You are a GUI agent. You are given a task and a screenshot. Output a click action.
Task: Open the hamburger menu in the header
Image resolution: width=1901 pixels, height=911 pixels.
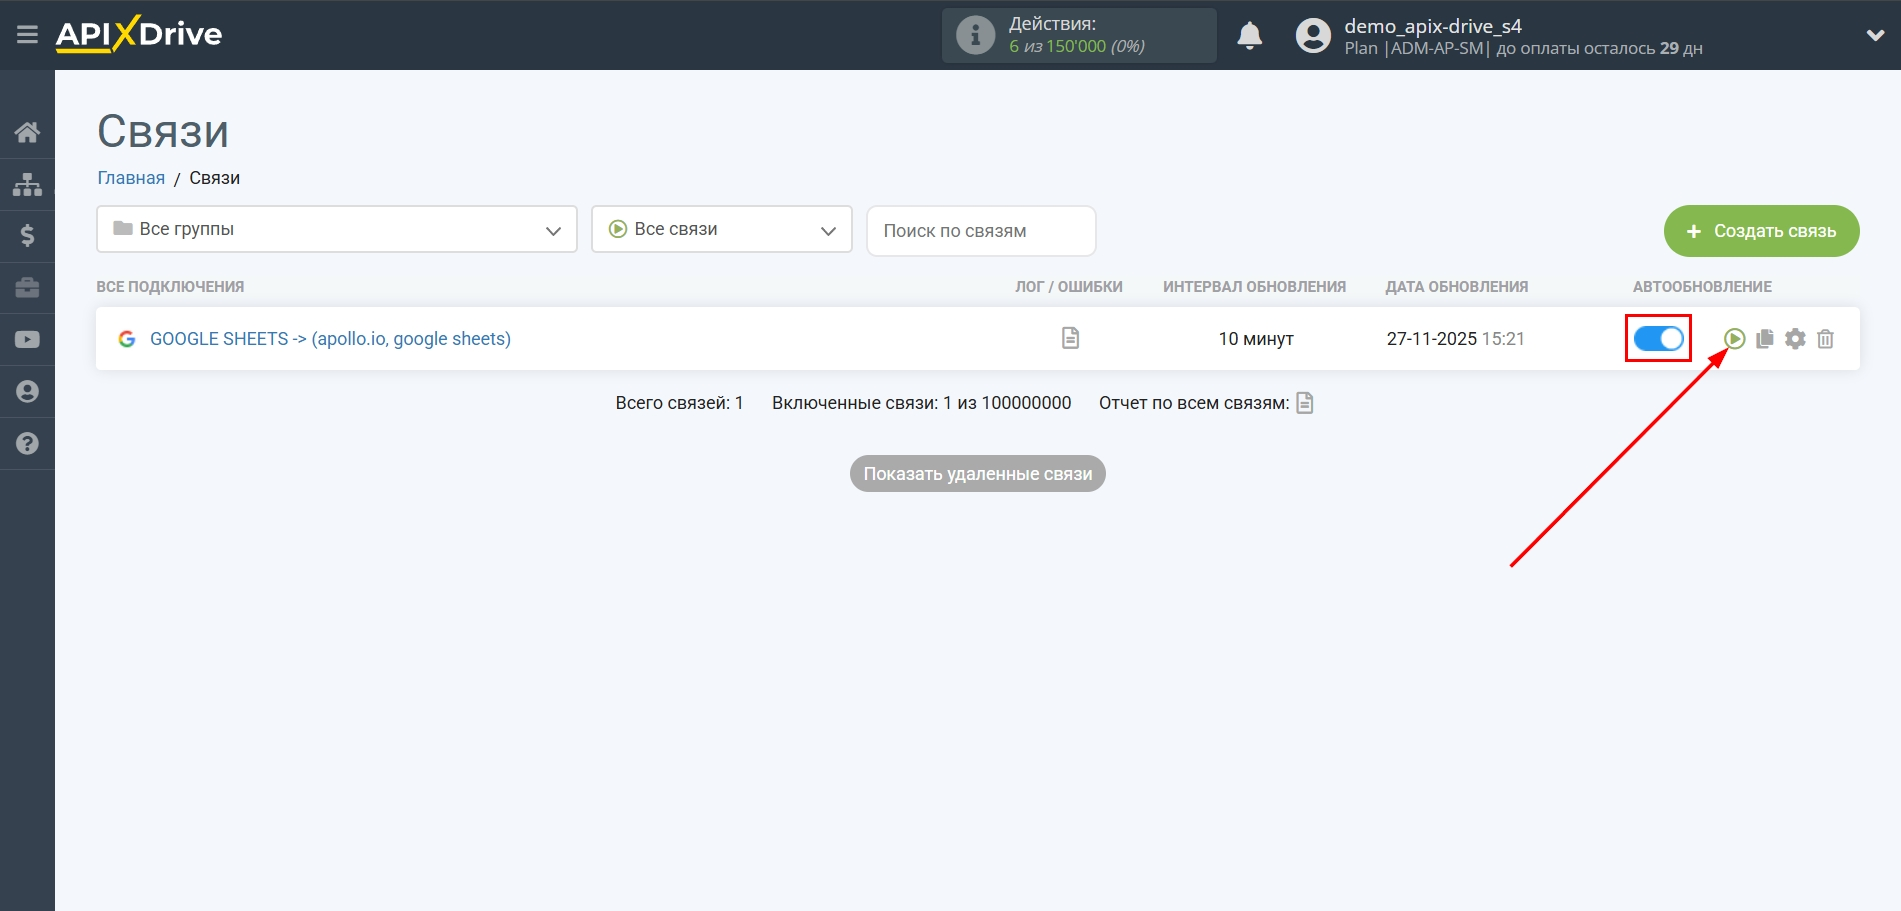[27, 35]
